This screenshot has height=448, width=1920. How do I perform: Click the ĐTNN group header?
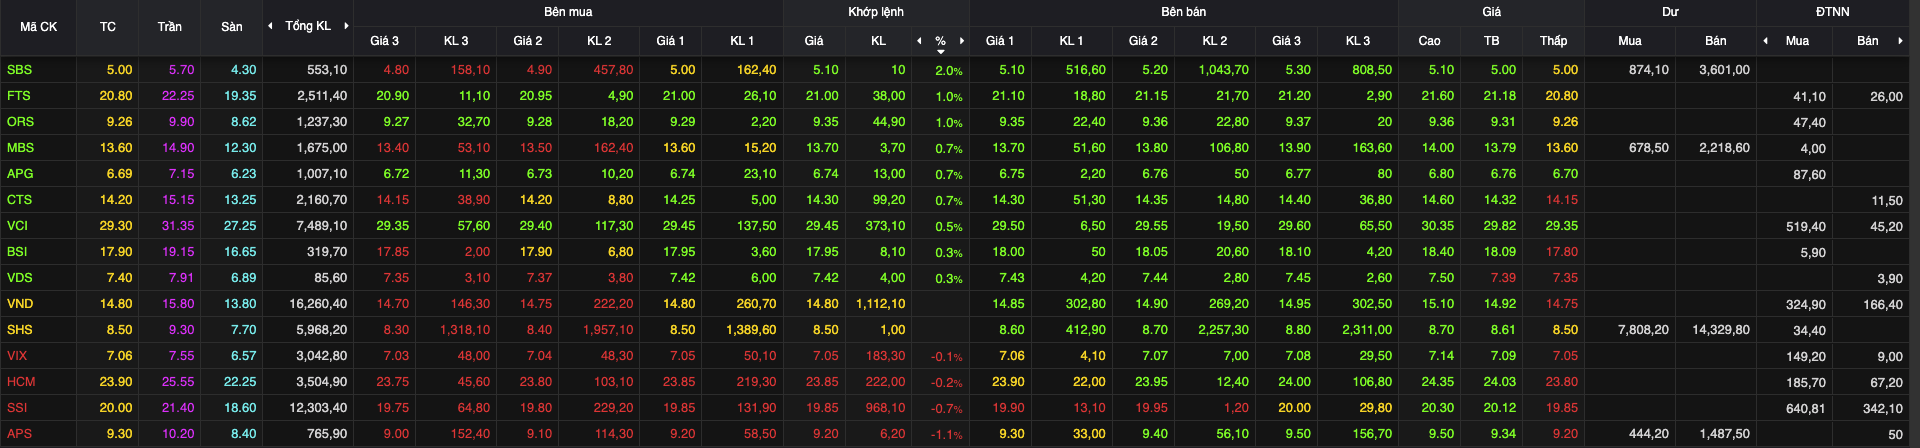[x=1833, y=12]
